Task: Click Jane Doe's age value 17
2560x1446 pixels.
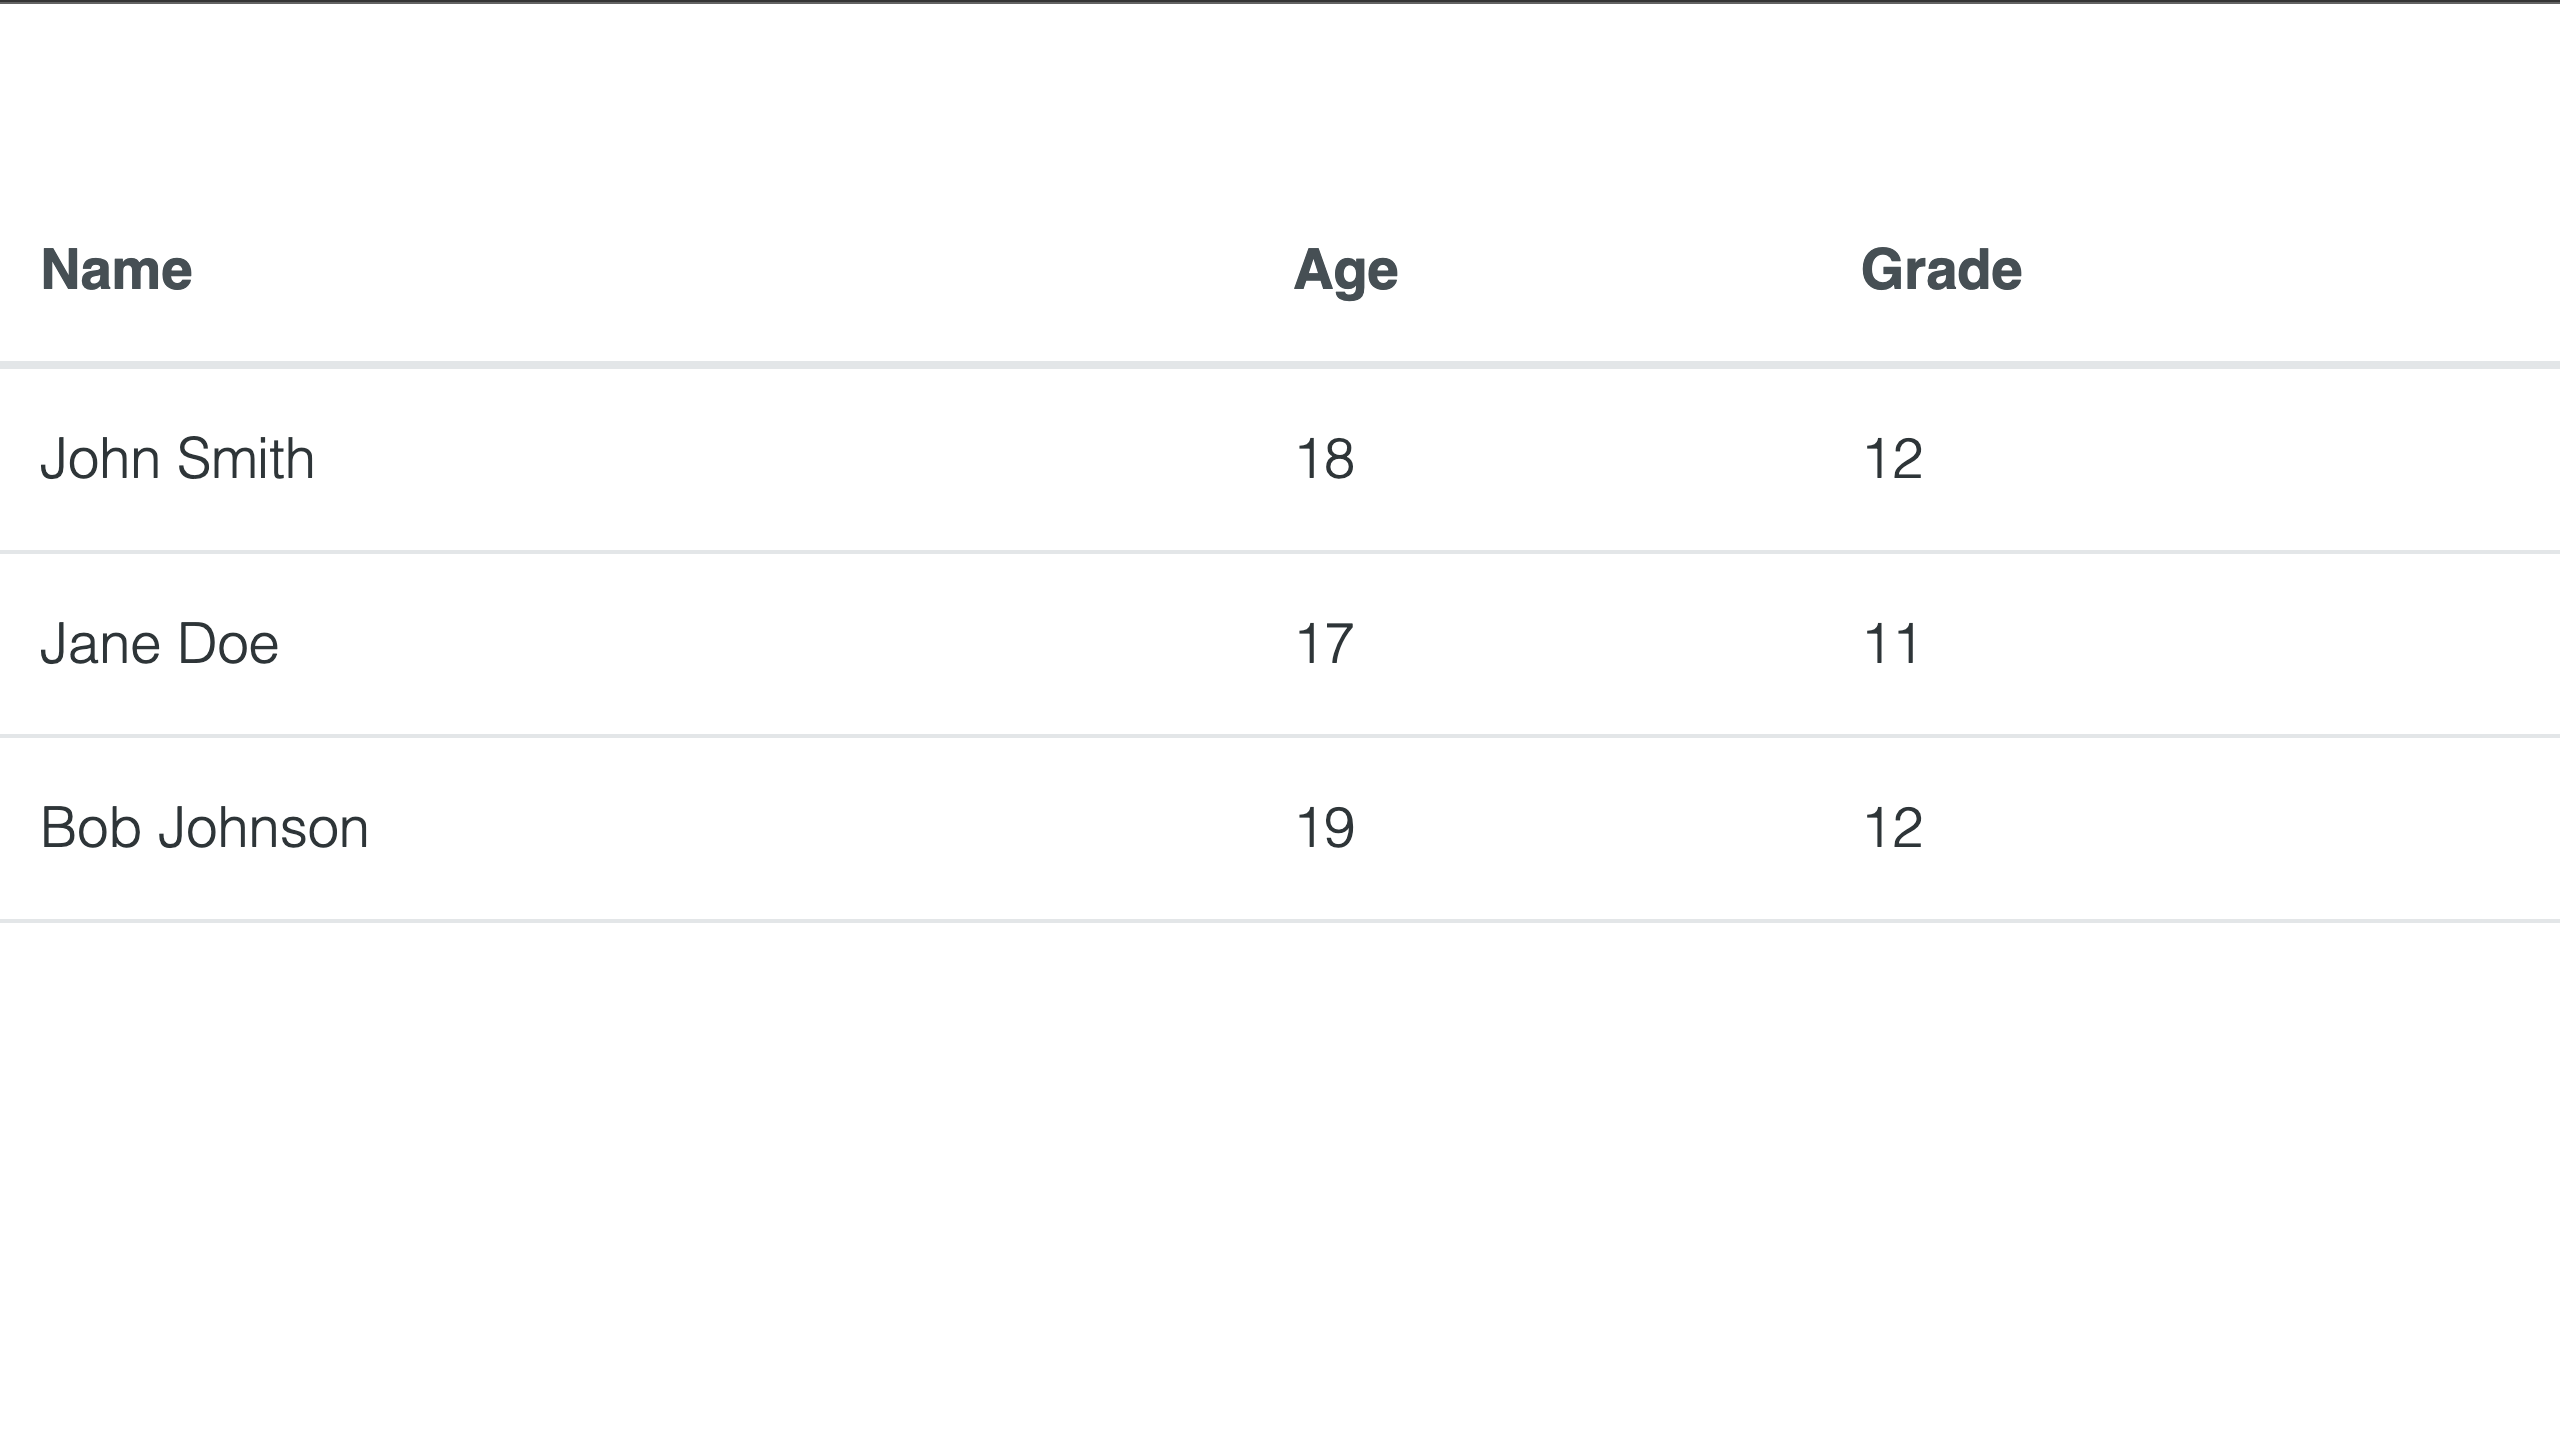Action: pyautogui.click(x=1325, y=644)
